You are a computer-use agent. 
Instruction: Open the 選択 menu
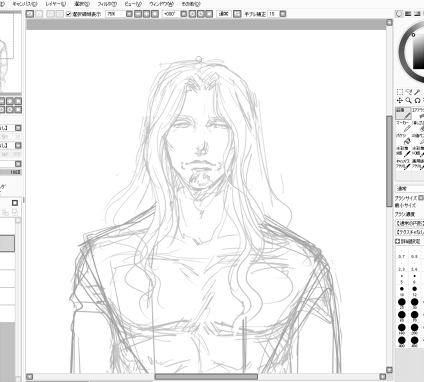pyautogui.click(x=82, y=4)
